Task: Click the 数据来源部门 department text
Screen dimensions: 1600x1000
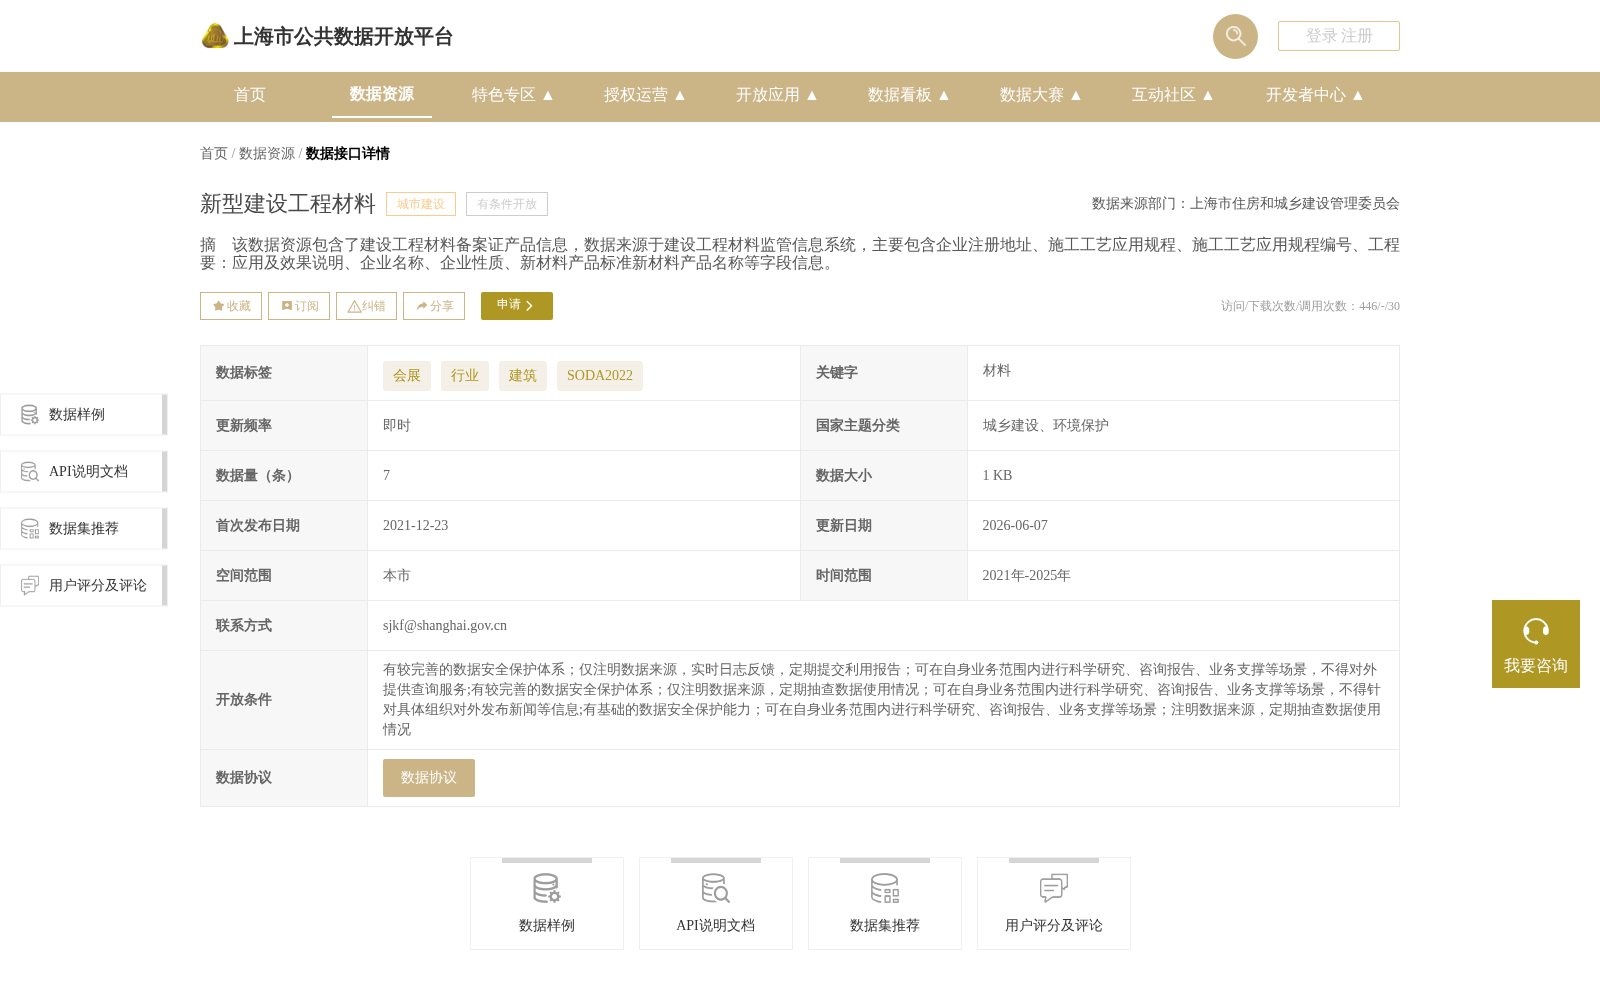Action: click(x=1246, y=204)
